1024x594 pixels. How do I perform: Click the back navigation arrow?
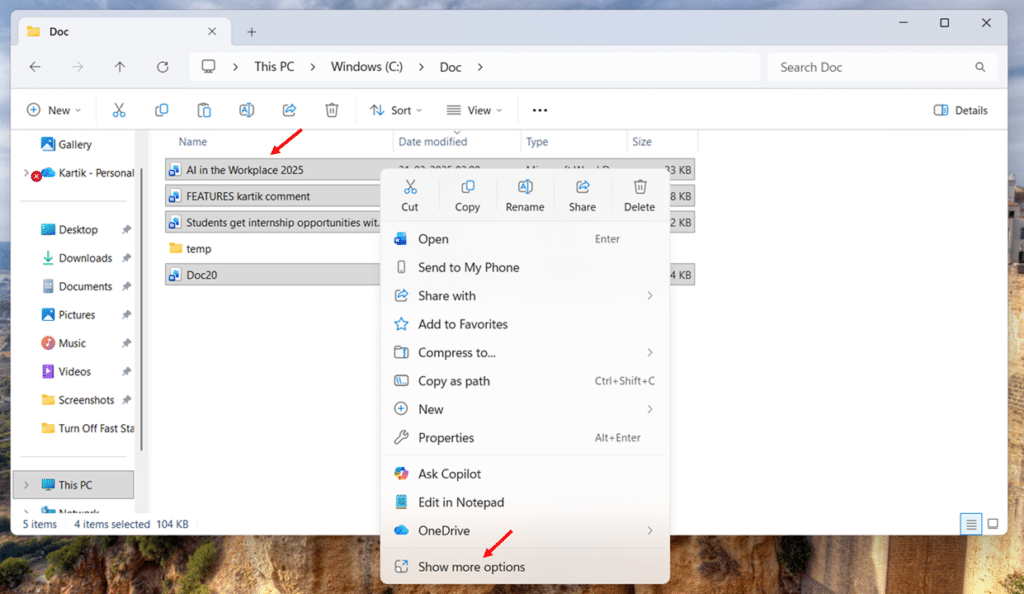35,66
